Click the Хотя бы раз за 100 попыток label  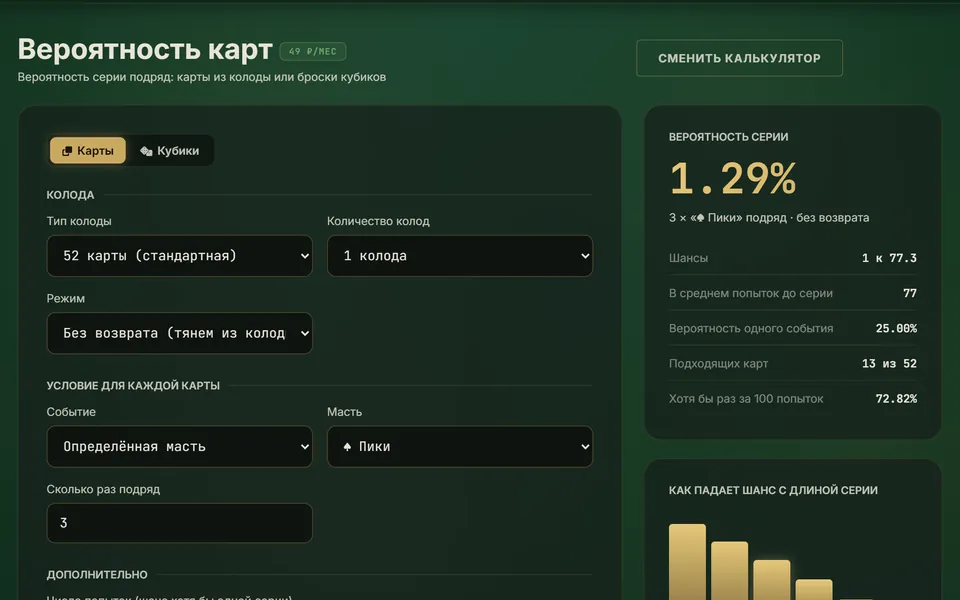point(746,399)
